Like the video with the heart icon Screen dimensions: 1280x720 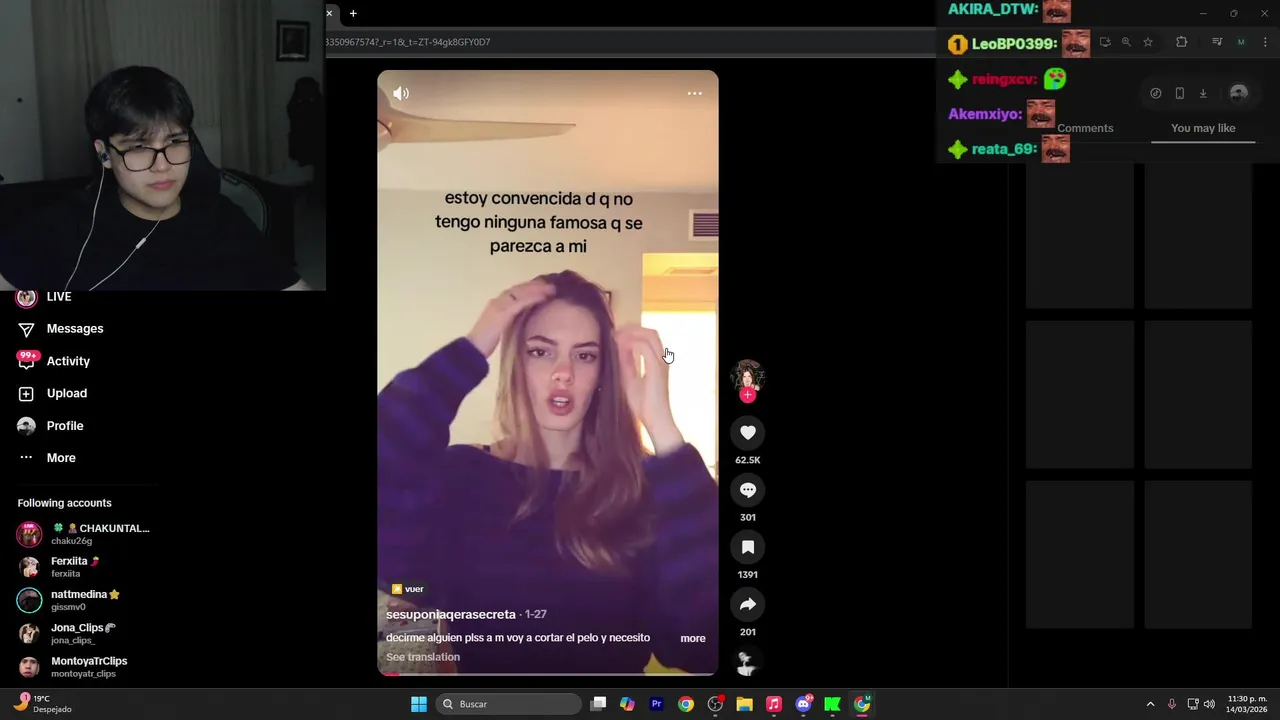[x=747, y=432]
